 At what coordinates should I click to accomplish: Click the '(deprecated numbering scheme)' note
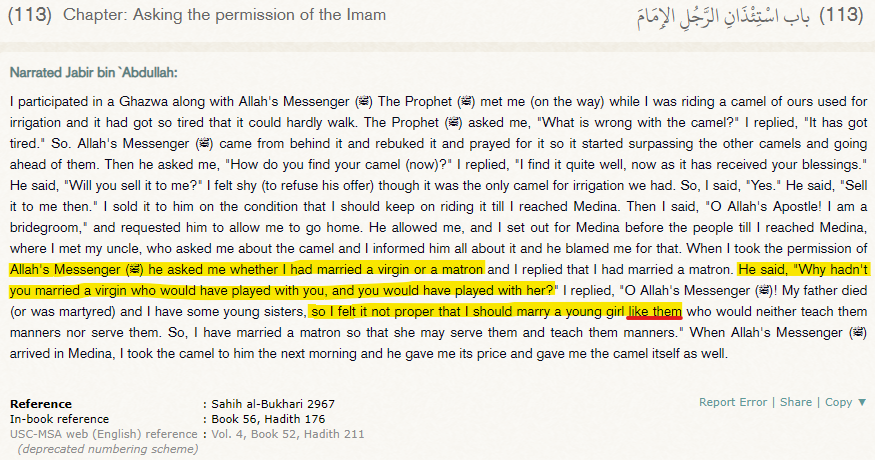[107, 449]
